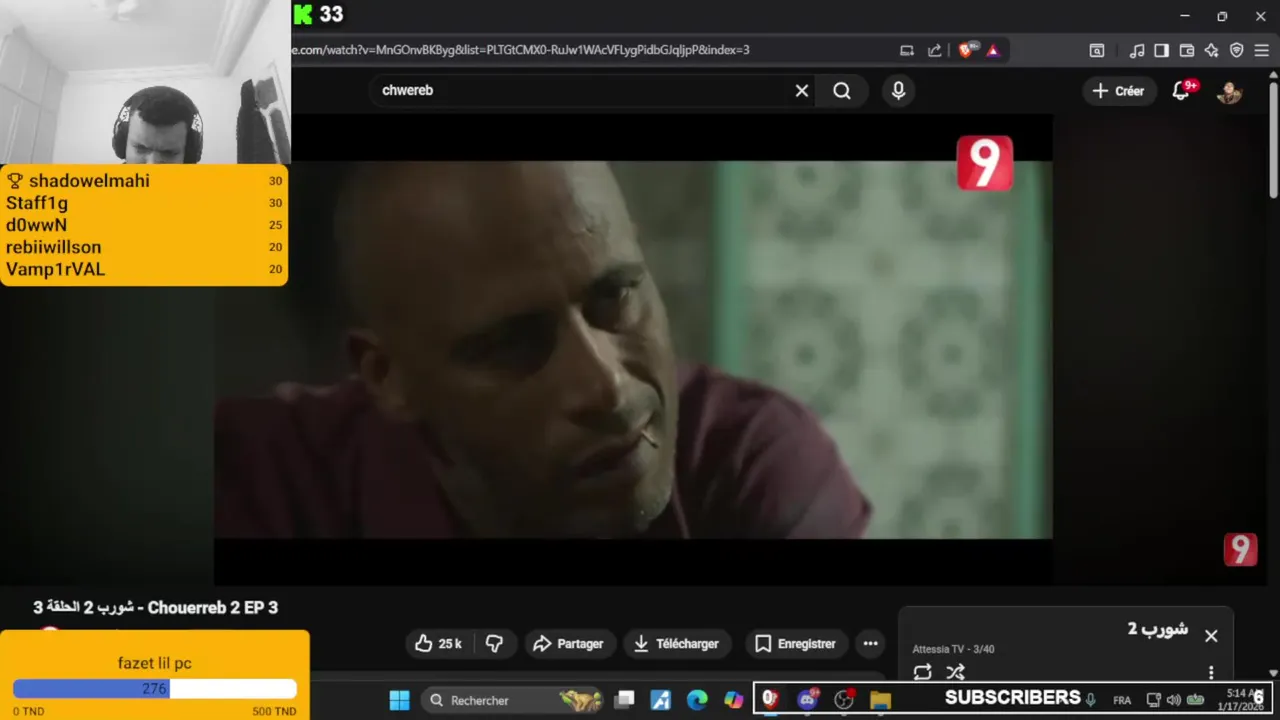
Task: Click the install-app icon in the address bar
Action: click(907, 50)
